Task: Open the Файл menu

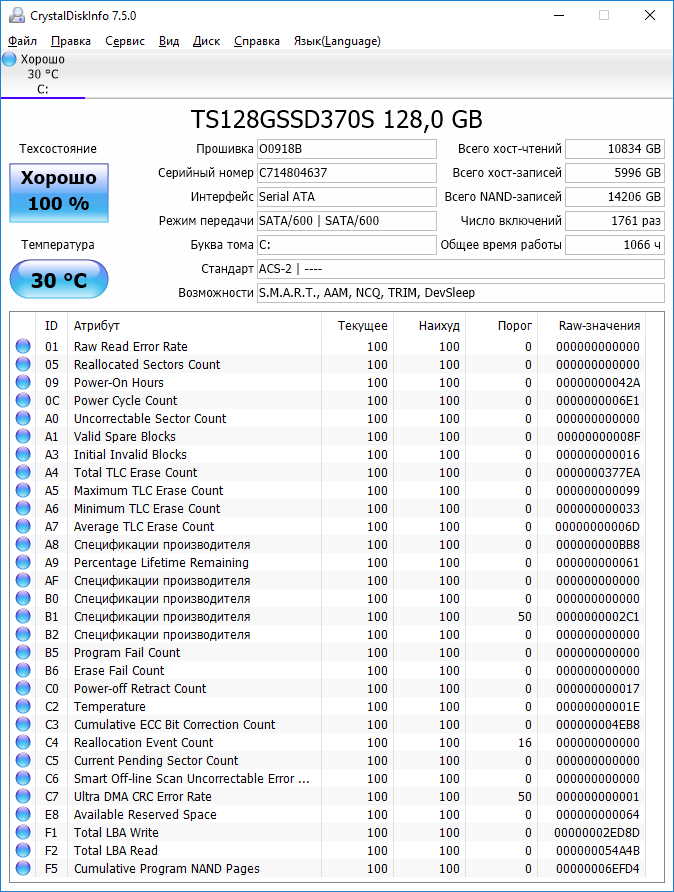Action: pos(22,41)
